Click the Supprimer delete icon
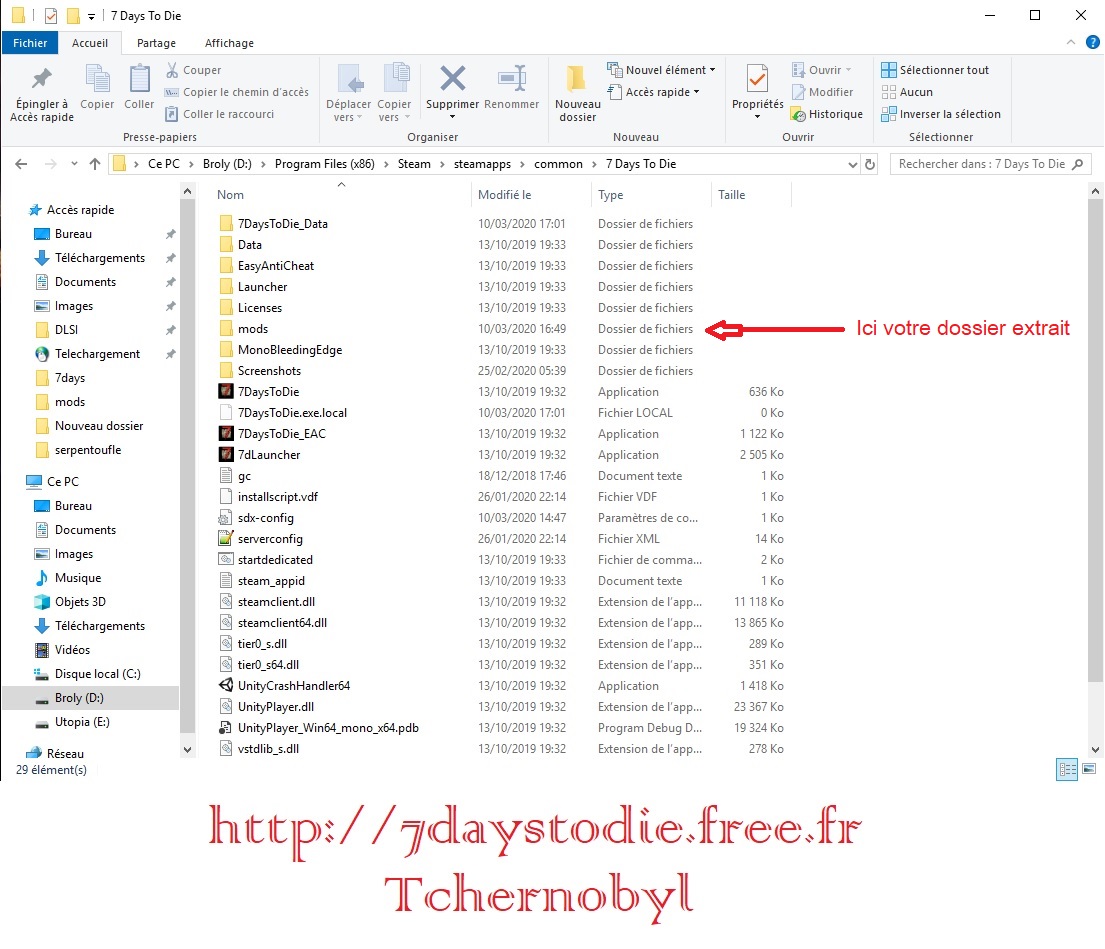 coord(452,78)
